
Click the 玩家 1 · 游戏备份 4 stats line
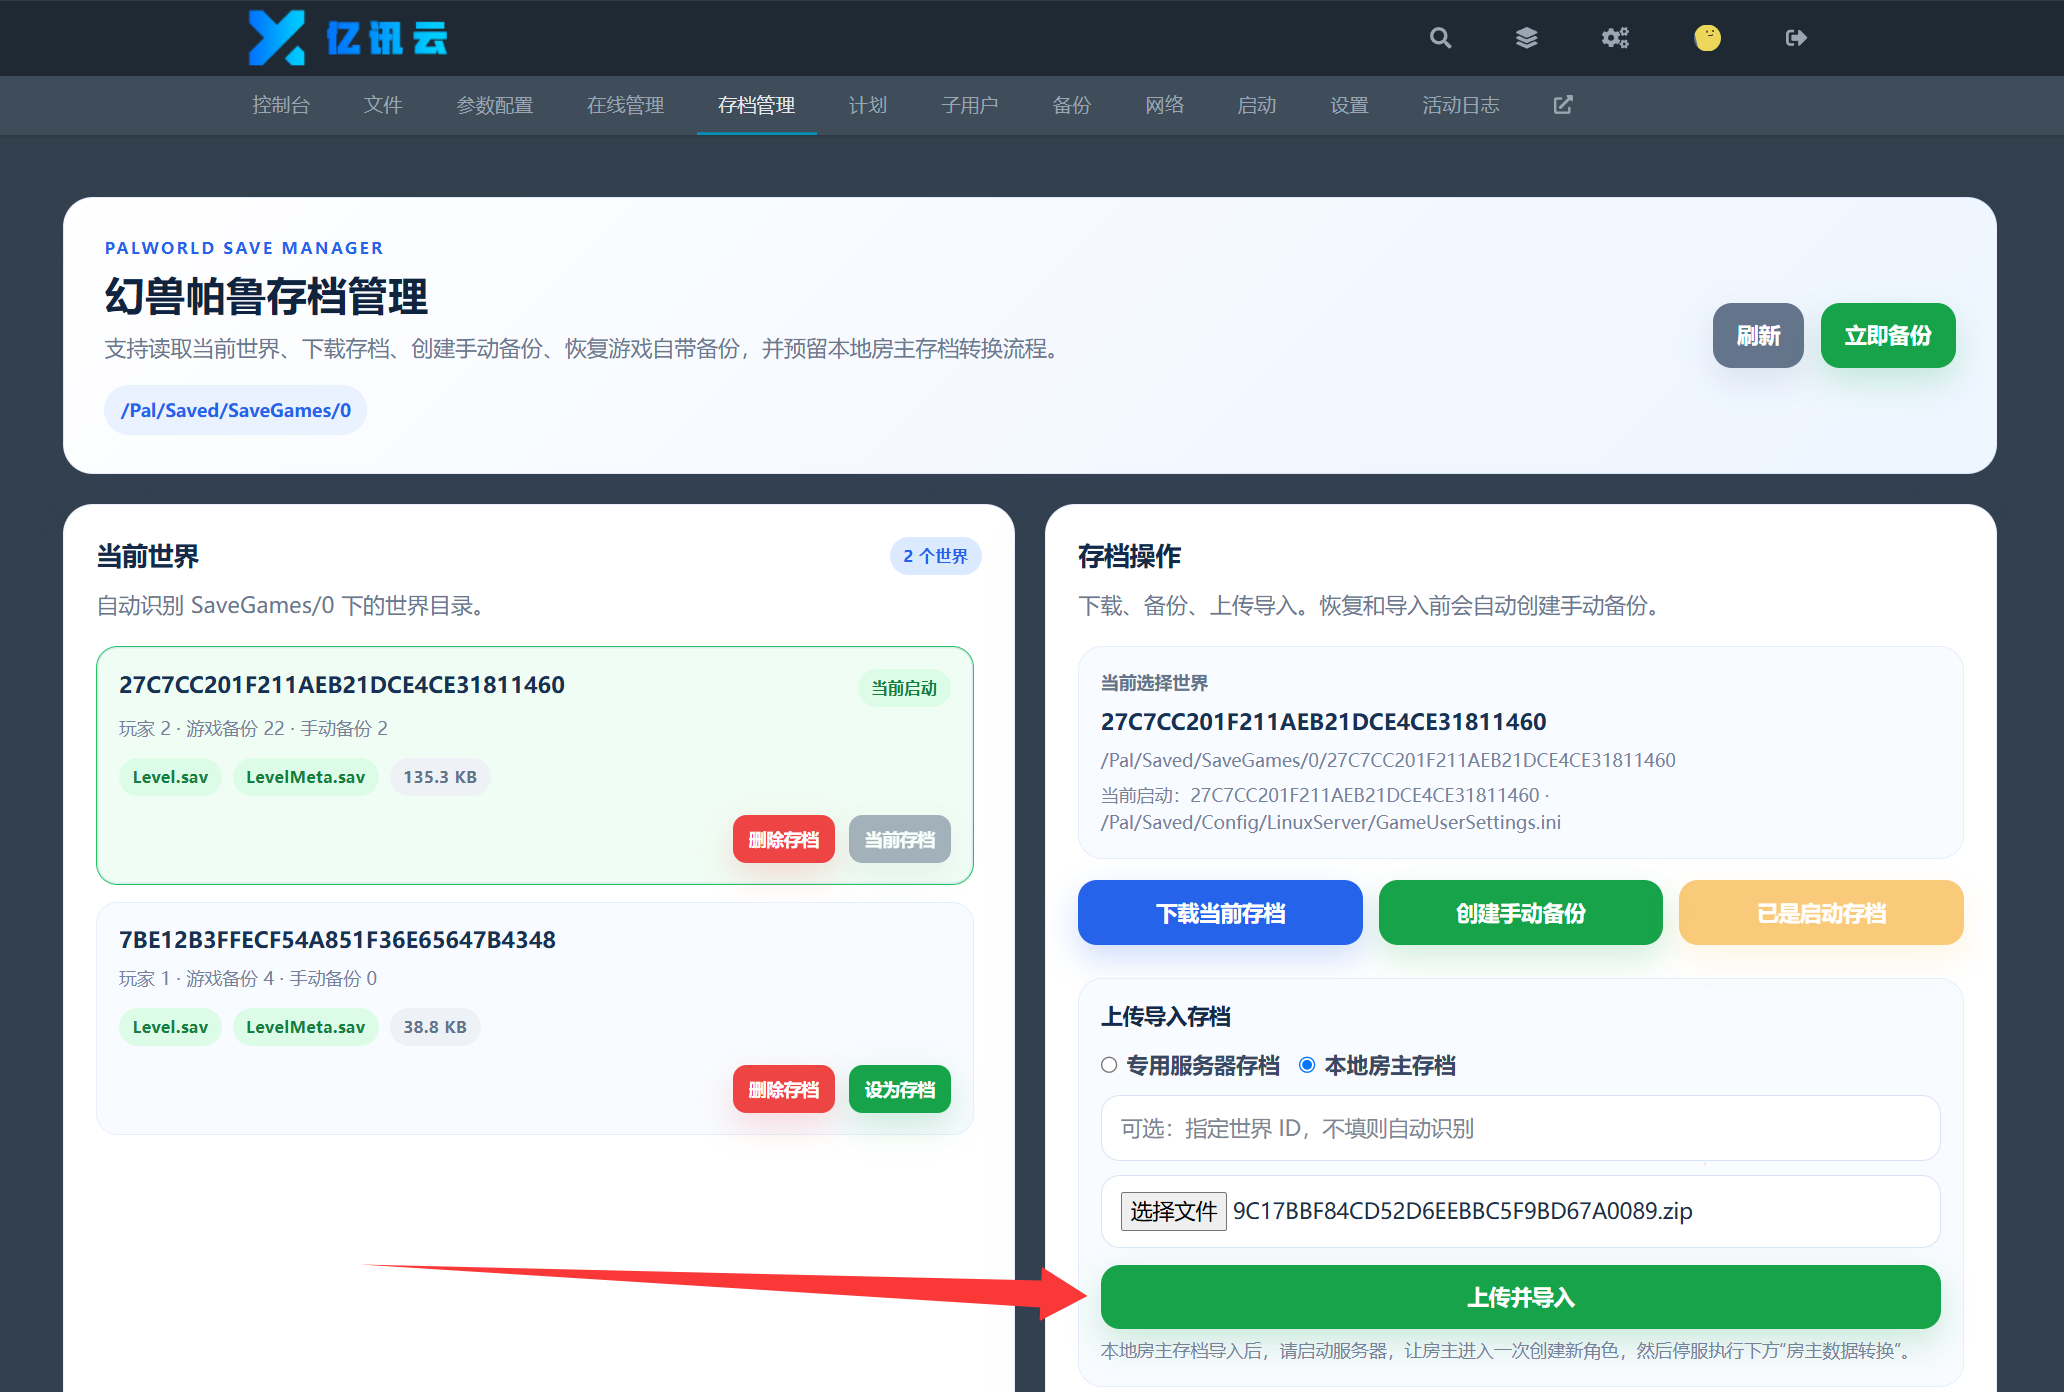pyautogui.click(x=248, y=978)
